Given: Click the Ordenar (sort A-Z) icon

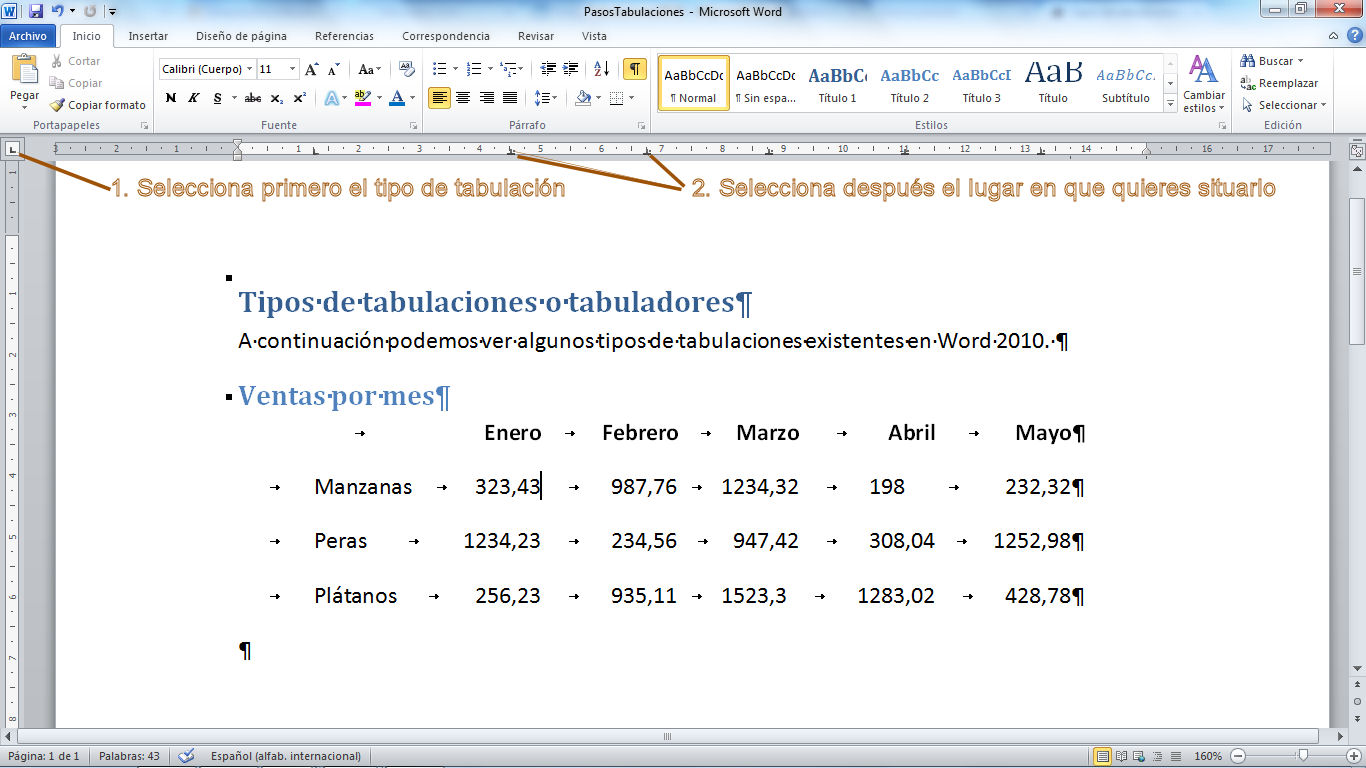Looking at the screenshot, I should [601, 70].
